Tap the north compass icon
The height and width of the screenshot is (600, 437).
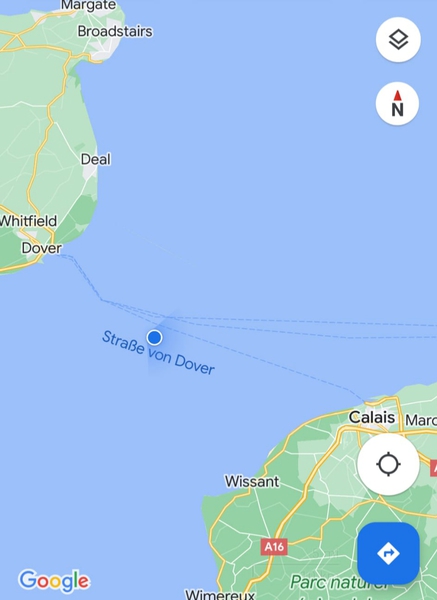point(397,104)
